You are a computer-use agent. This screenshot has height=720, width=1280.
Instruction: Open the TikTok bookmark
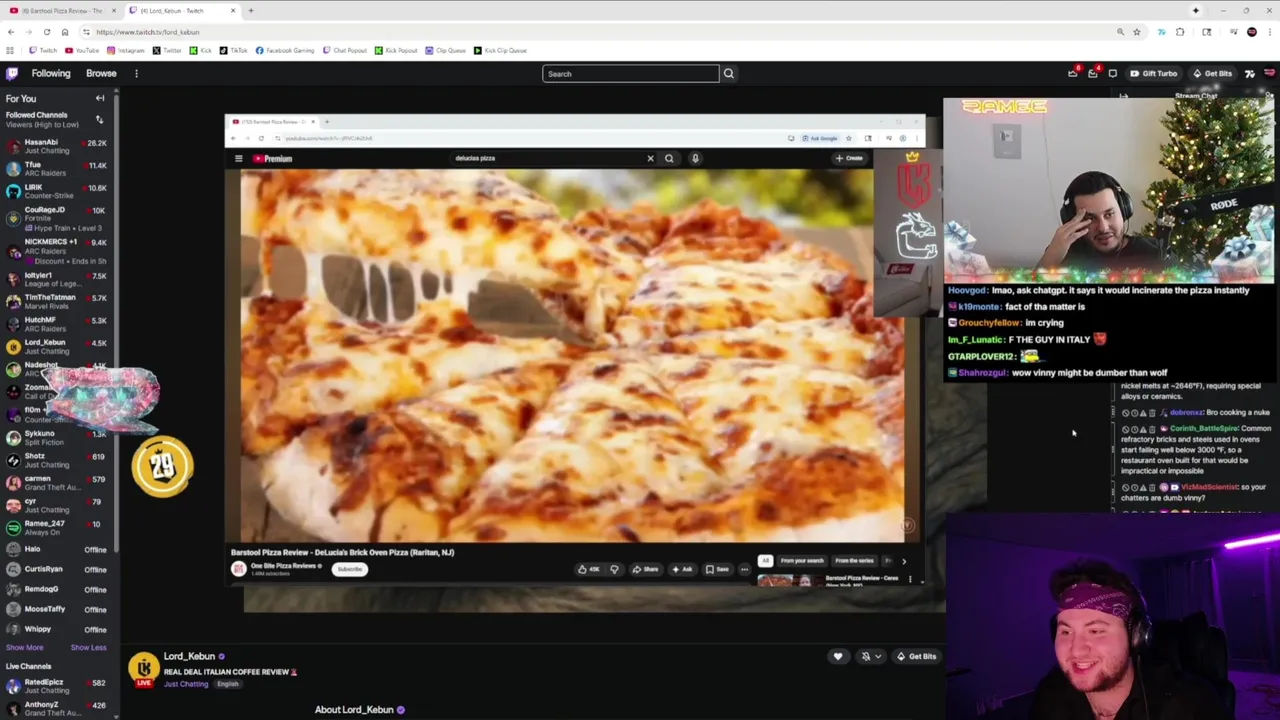(235, 50)
